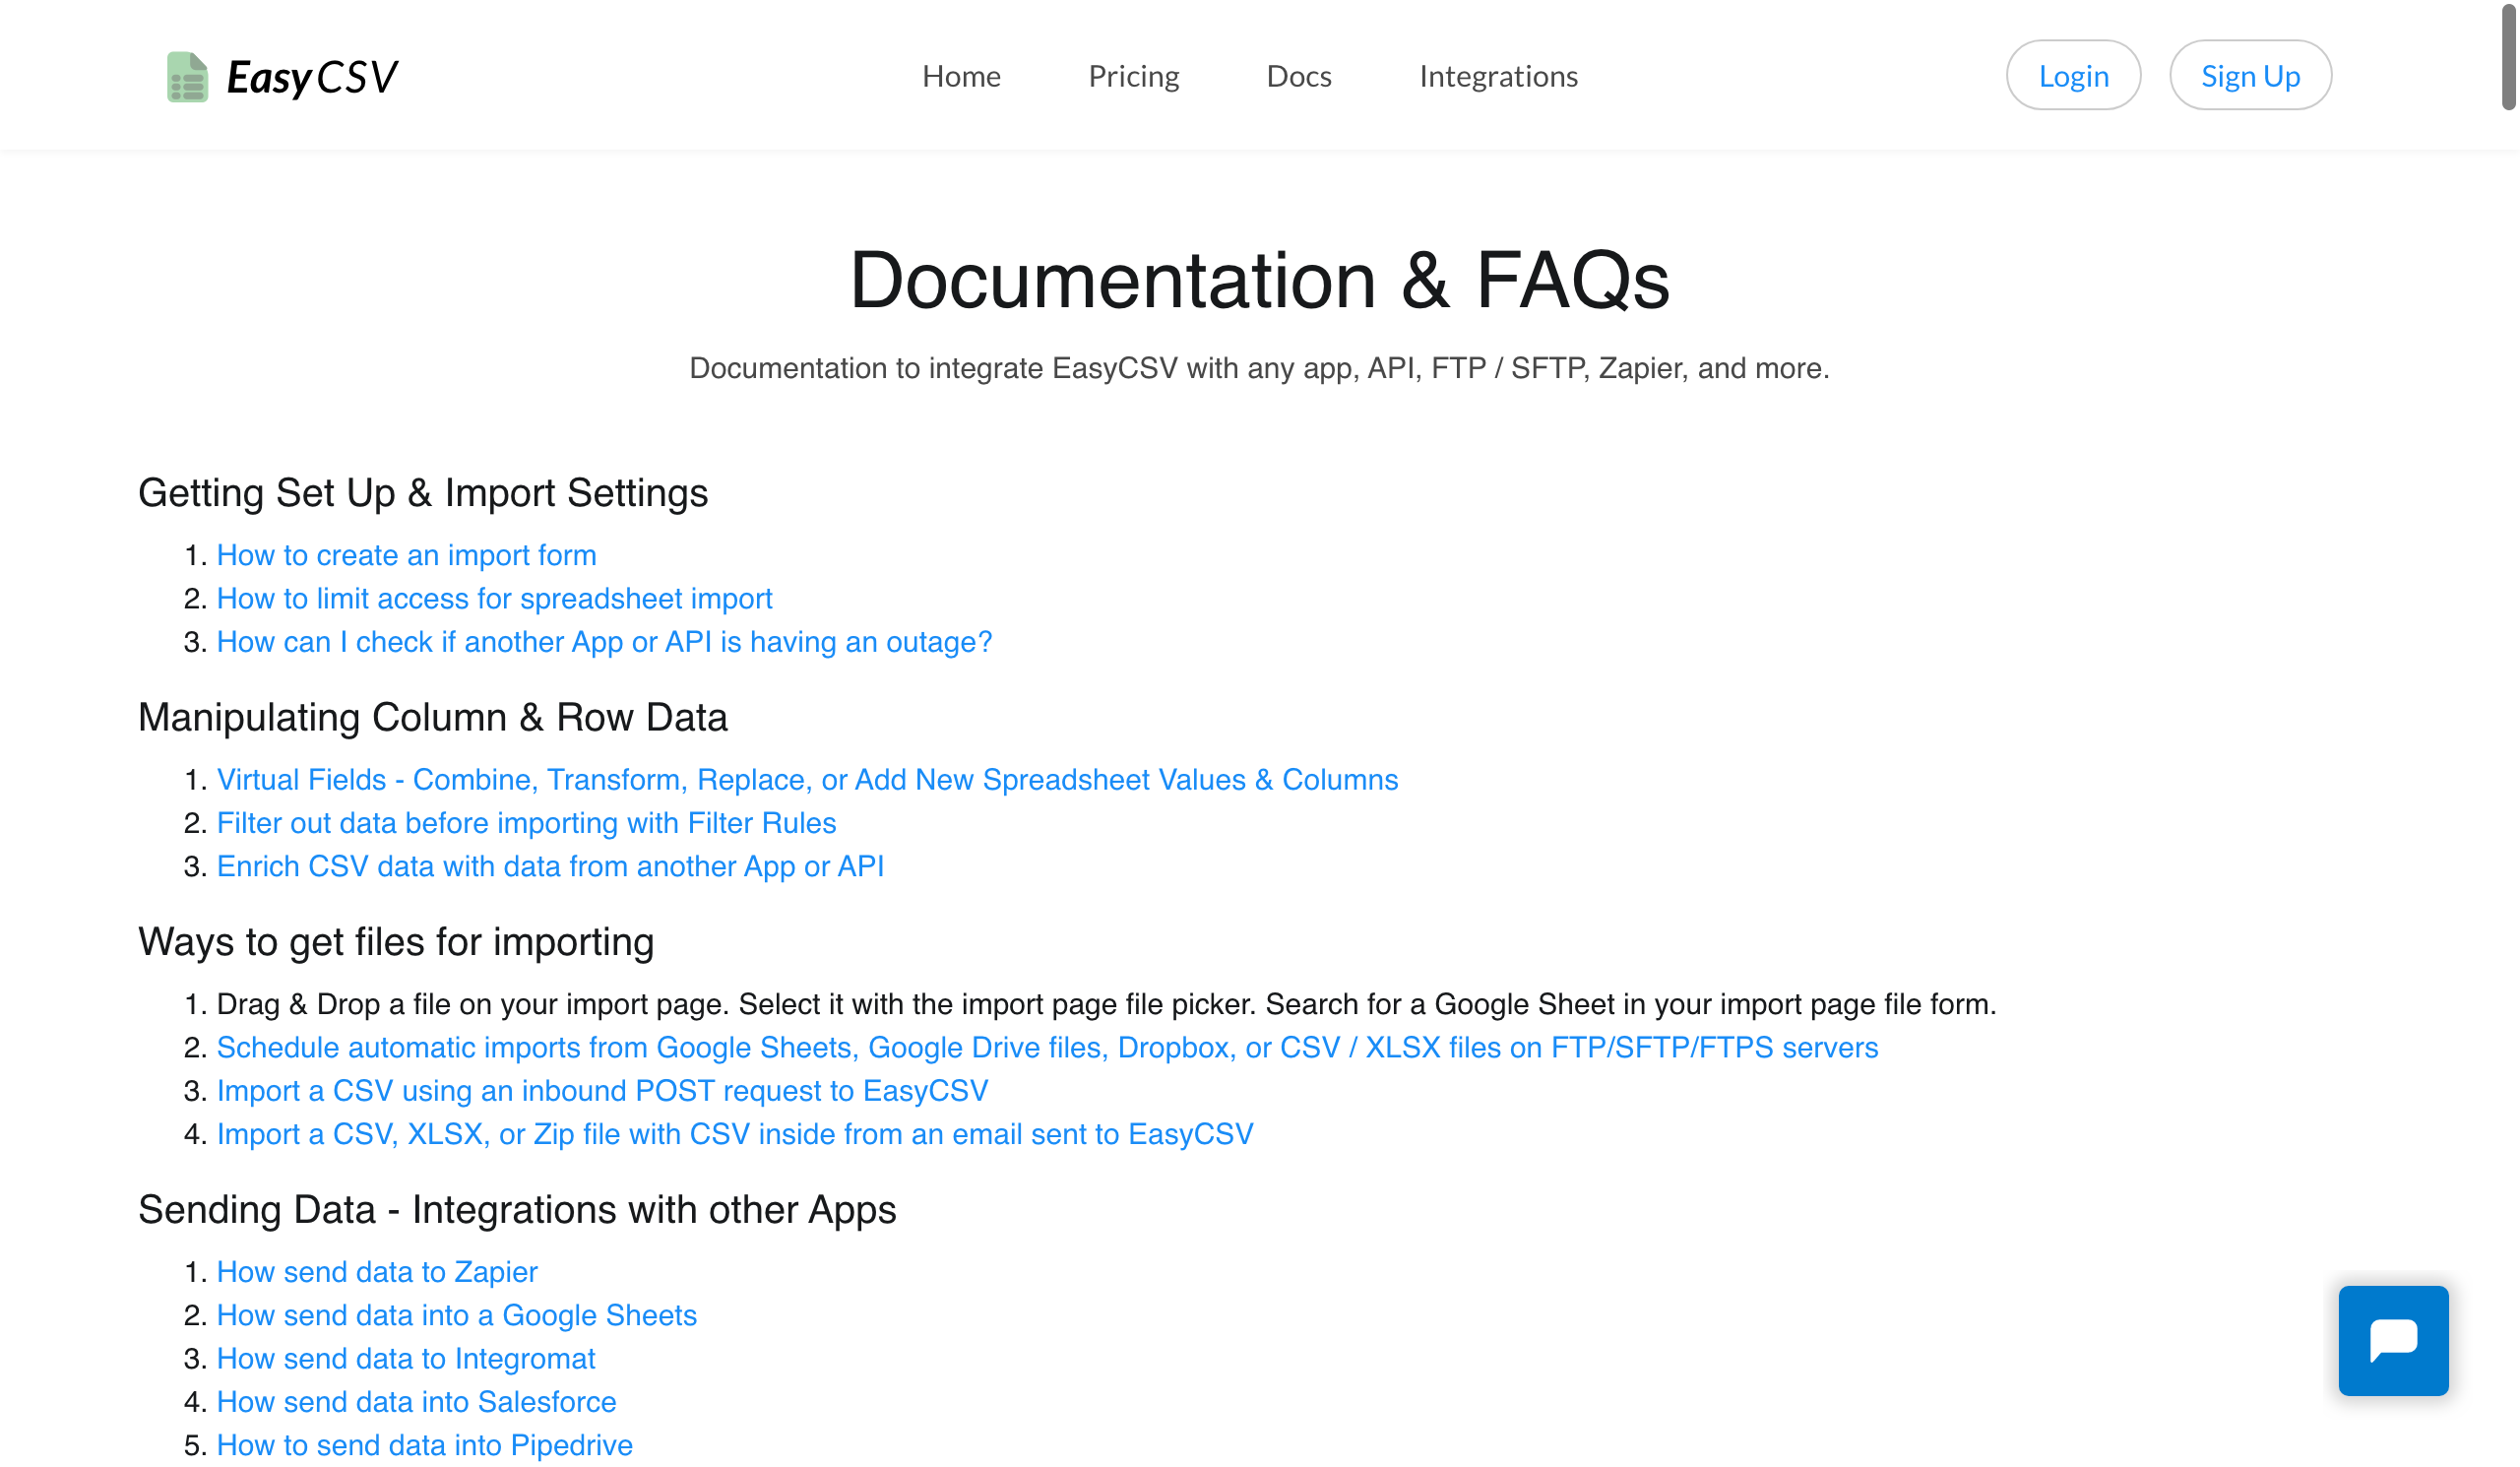The width and height of the screenshot is (2520, 1467).
Task: Open 'Import a CSV using an inbound POST request'
Action: pyautogui.click(x=602, y=1090)
